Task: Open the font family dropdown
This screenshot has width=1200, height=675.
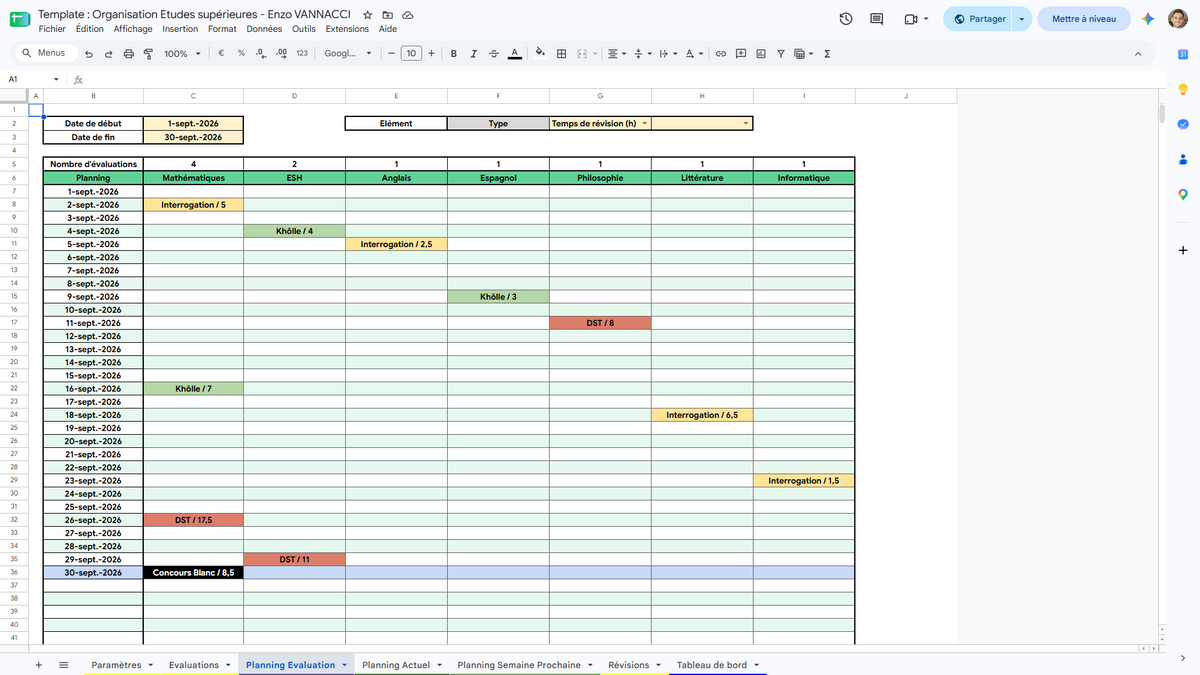Action: coord(348,54)
